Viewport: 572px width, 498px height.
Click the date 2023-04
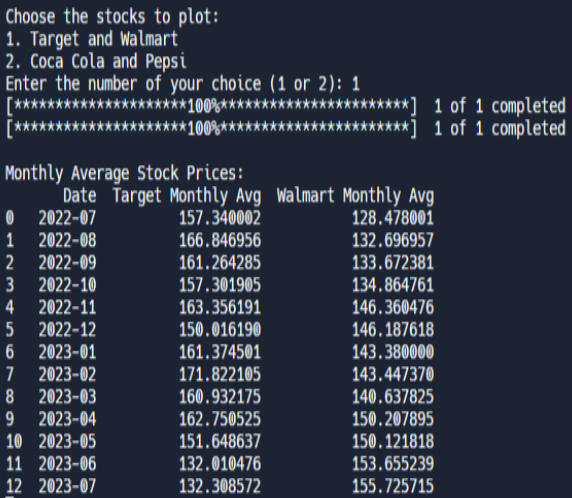67,419
